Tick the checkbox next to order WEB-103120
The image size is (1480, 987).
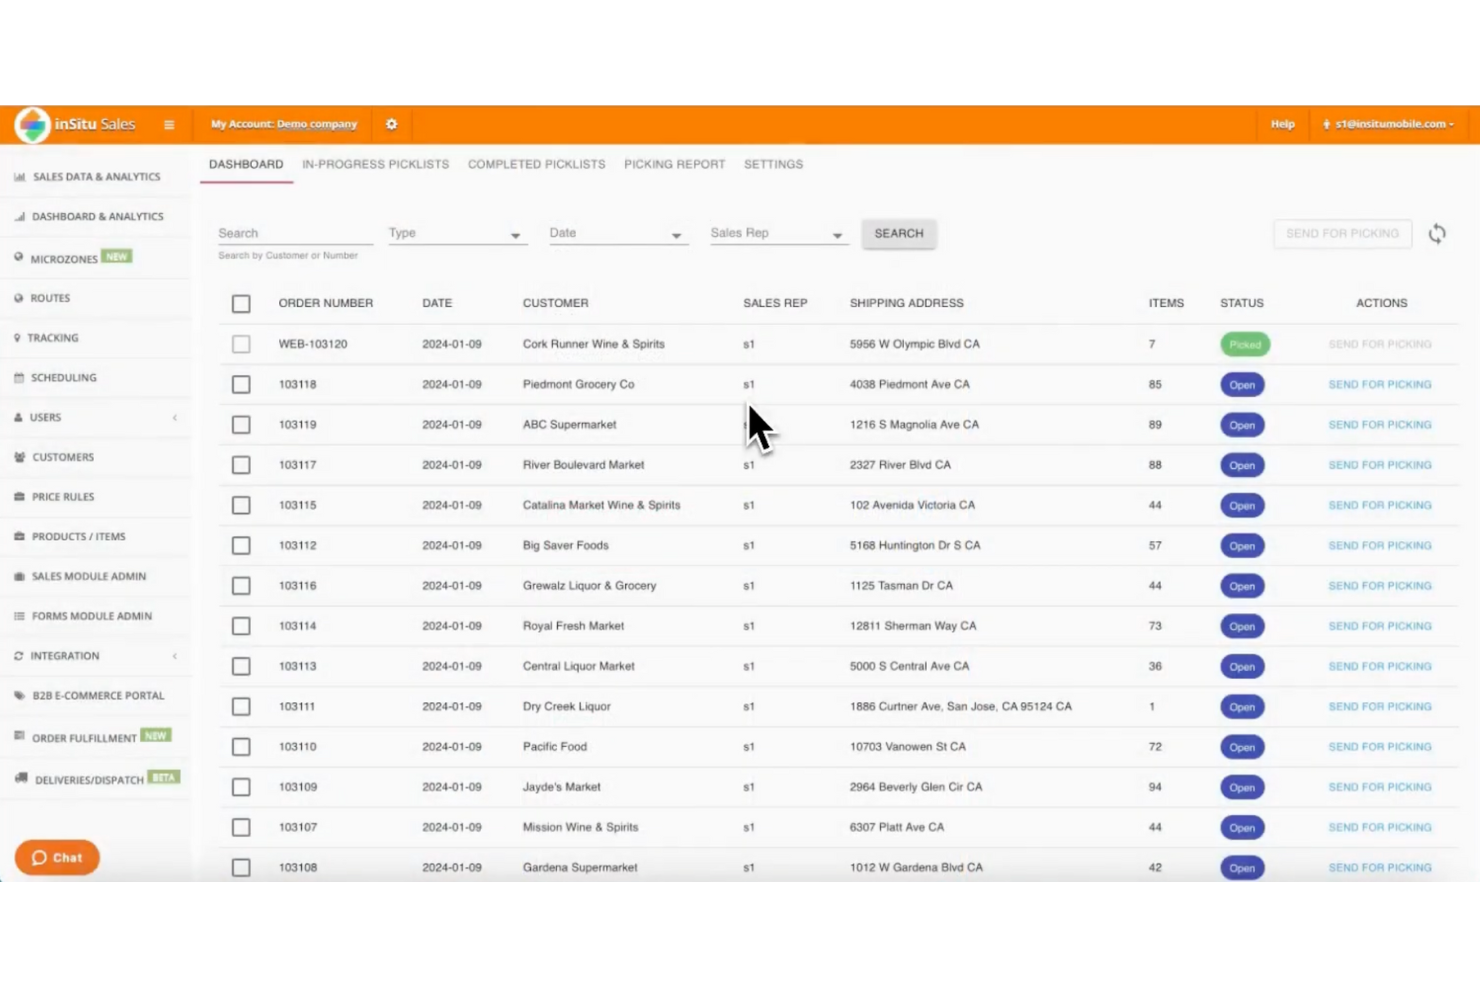point(240,343)
